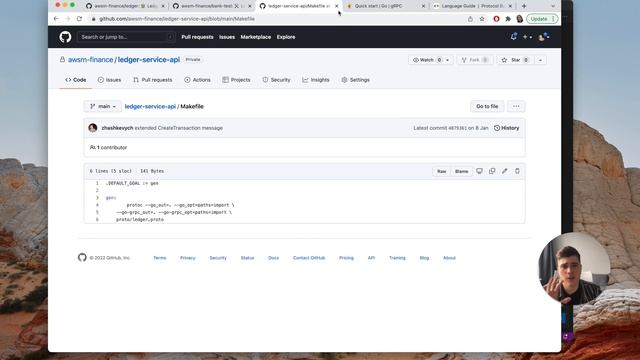
Task: Open a new browser tab with plus
Action: click(x=524, y=6)
